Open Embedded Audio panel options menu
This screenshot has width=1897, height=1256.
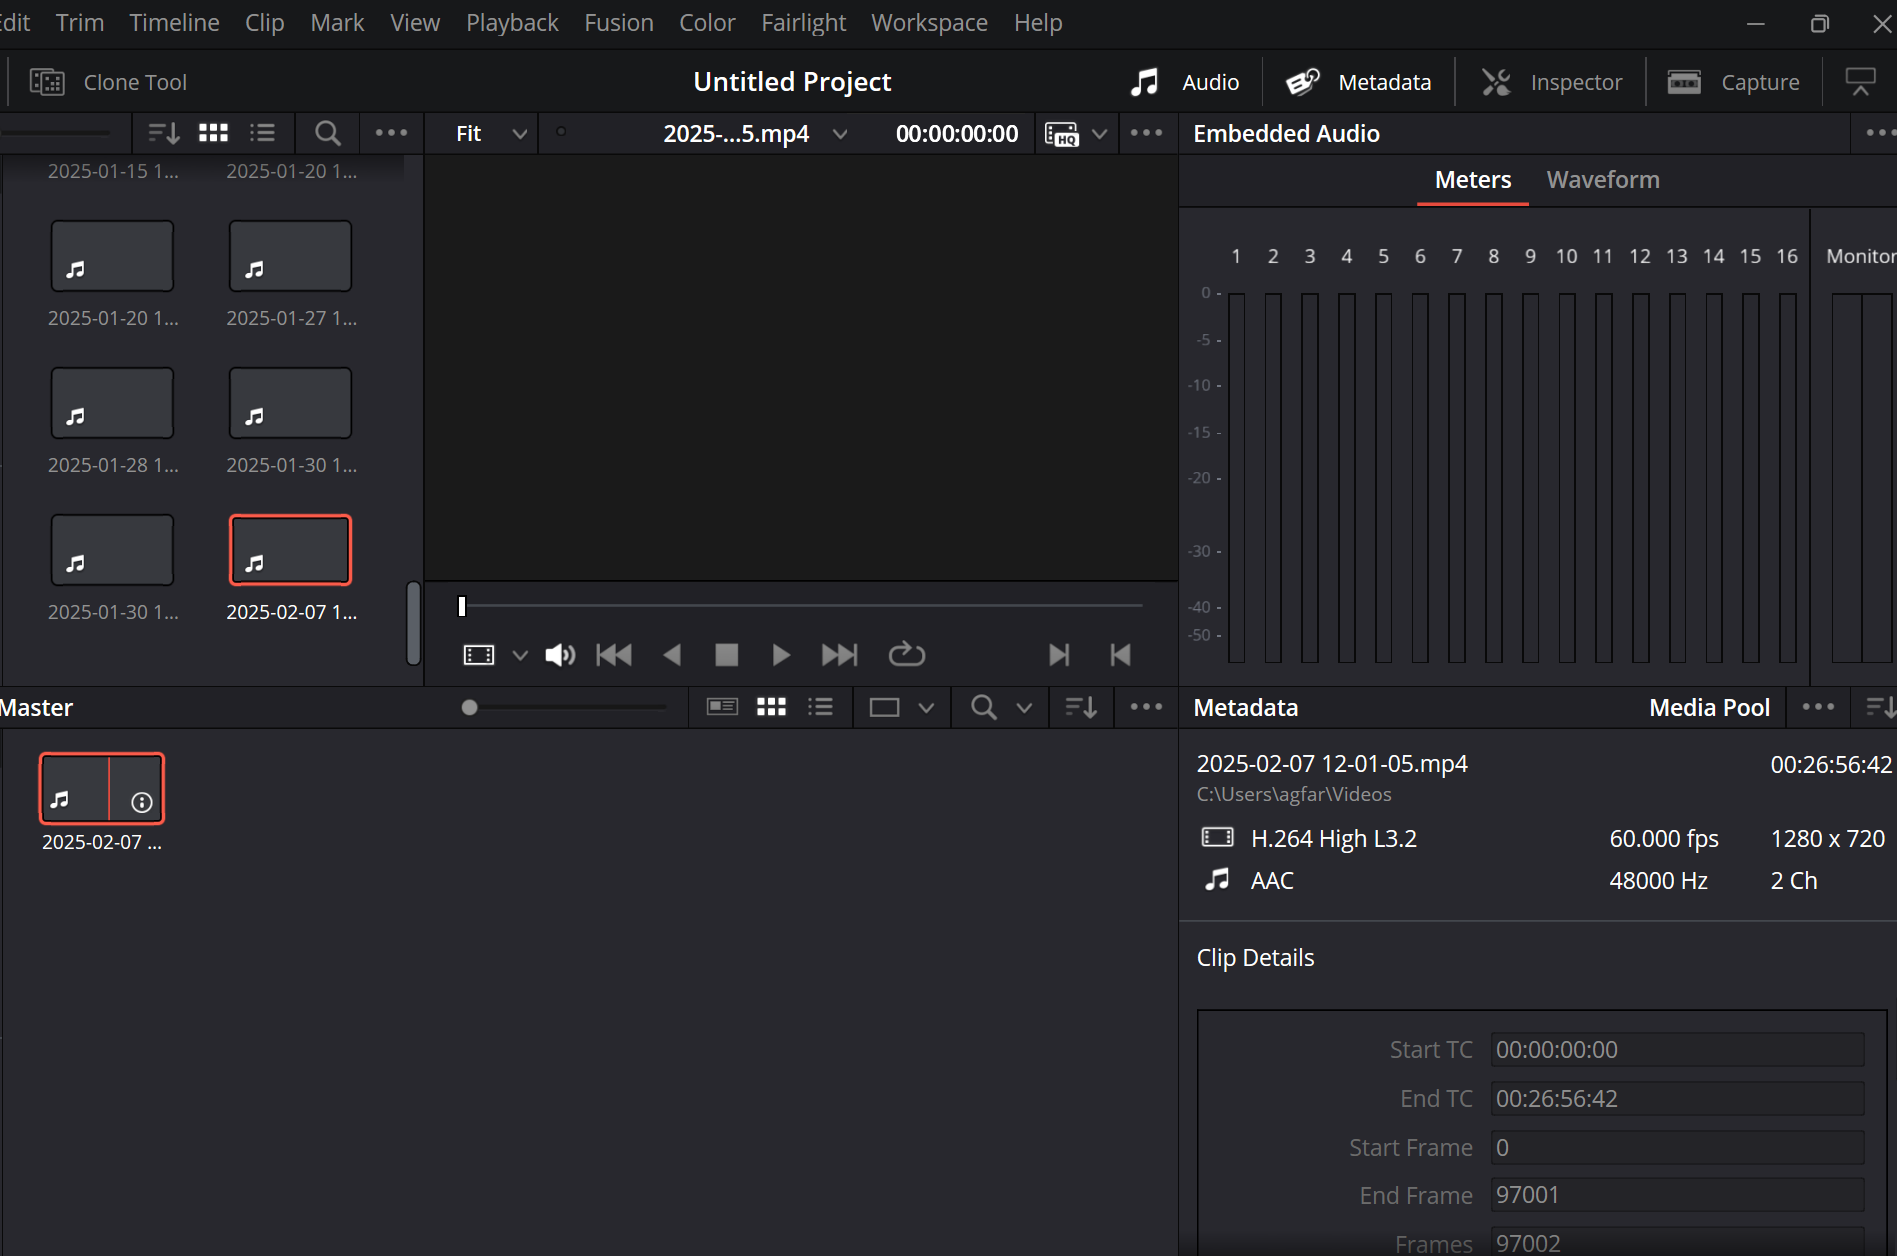(x=1879, y=133)
